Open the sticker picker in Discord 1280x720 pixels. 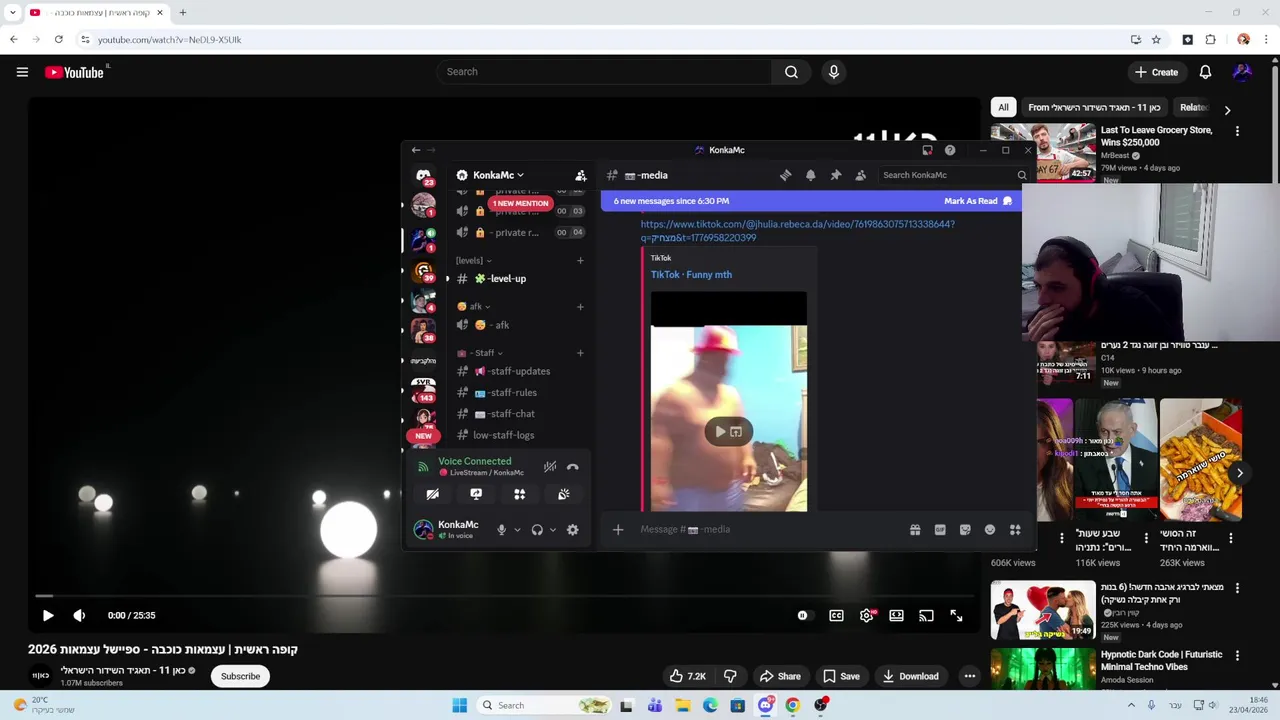(x=965, y=530)
